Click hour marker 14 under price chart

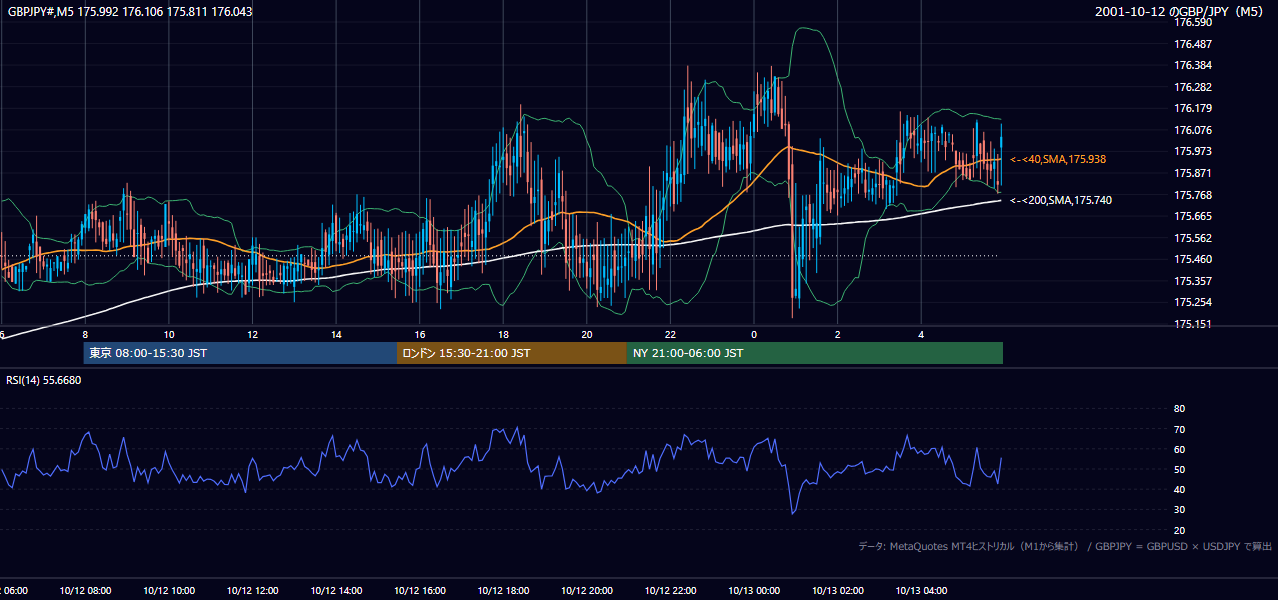[336, 334]
